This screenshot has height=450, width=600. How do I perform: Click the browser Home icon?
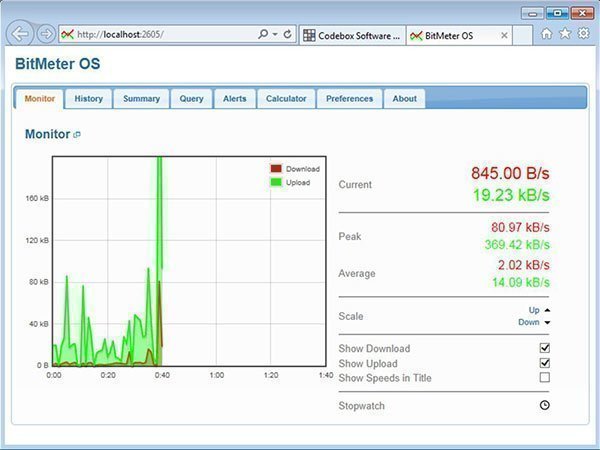pyautogui.click(x=547, y=34)
